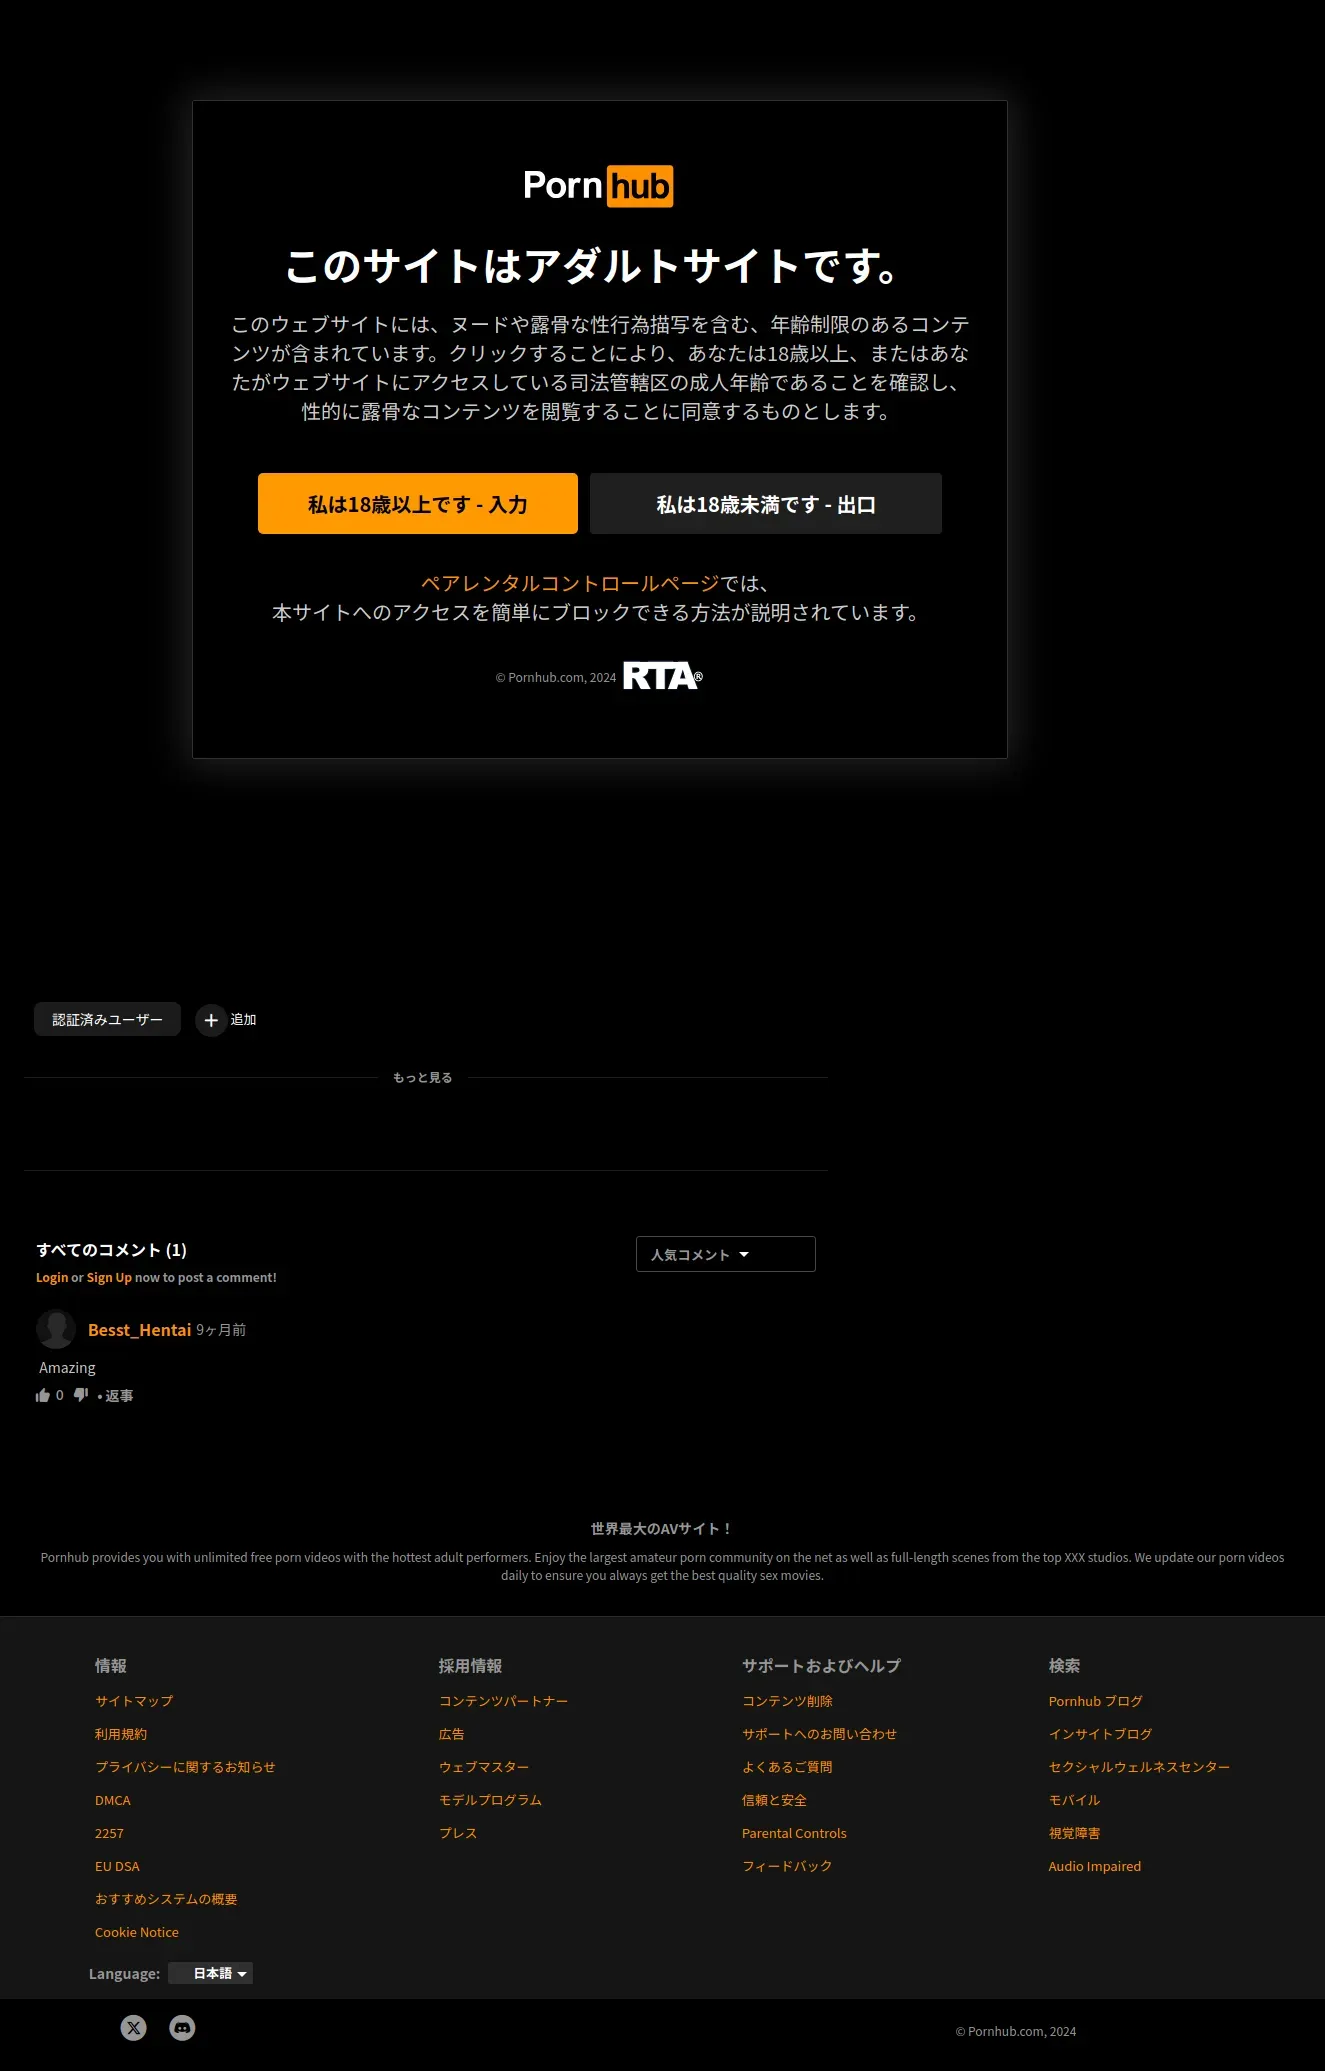
Task: Open the Discord social icon
Action: point(182,2027)
